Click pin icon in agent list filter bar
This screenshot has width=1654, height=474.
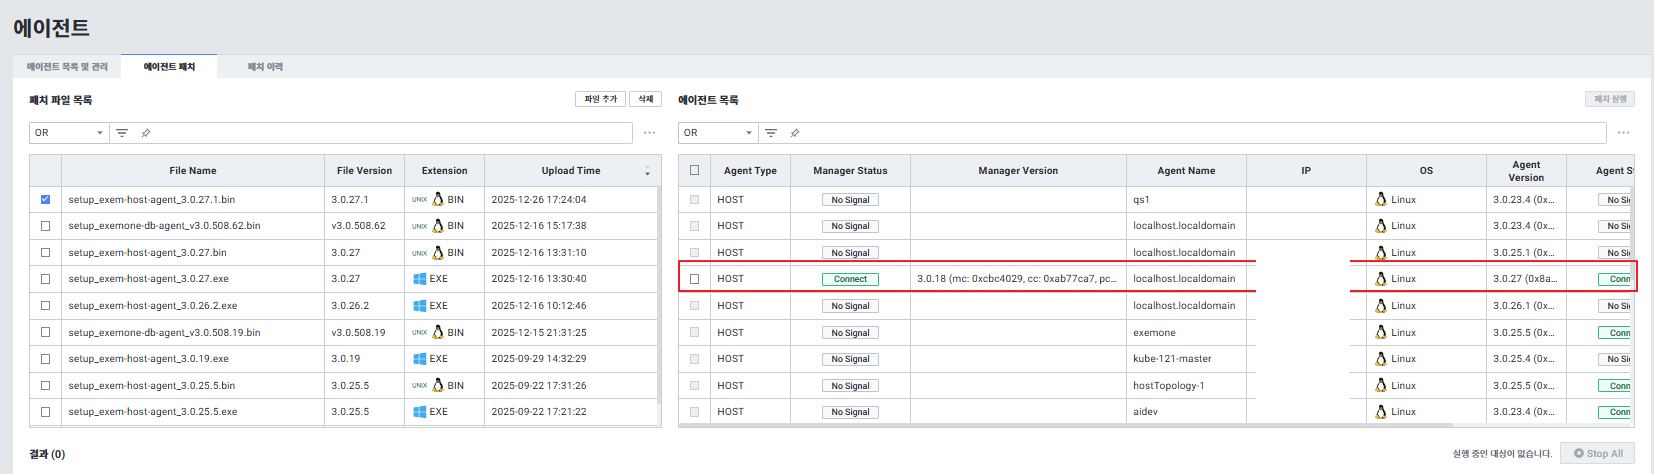coord(795,133)
